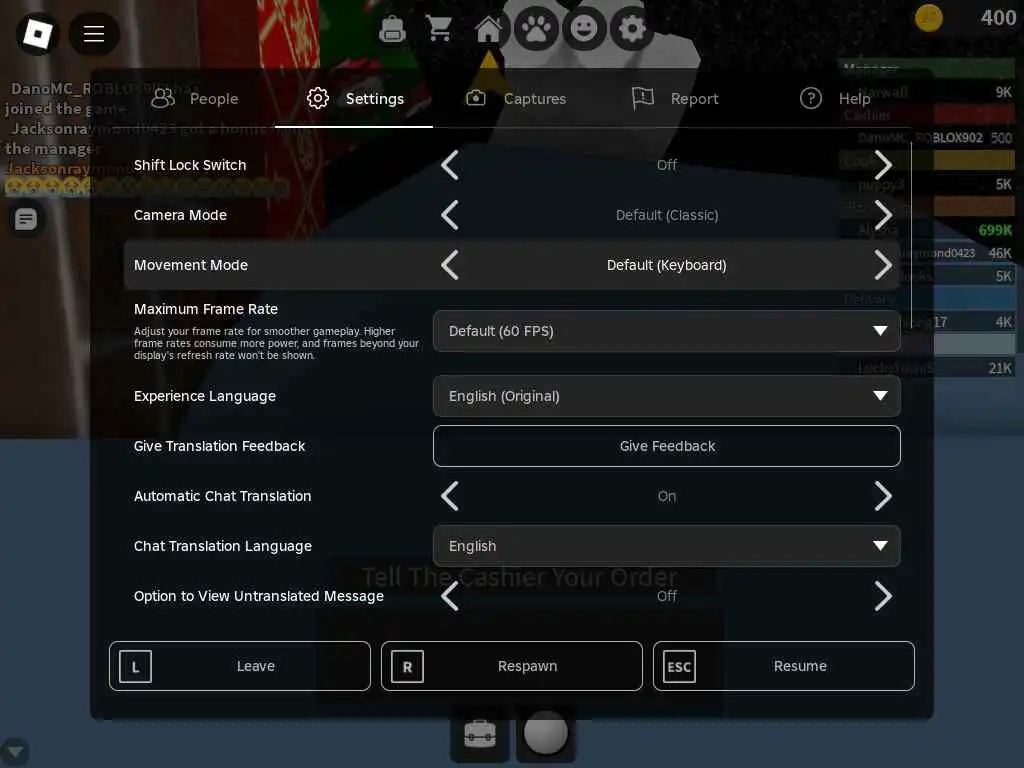Viewport: 1024px width, 768px height.
Task: Click the Experience Language label
Action: coord(205,396)
